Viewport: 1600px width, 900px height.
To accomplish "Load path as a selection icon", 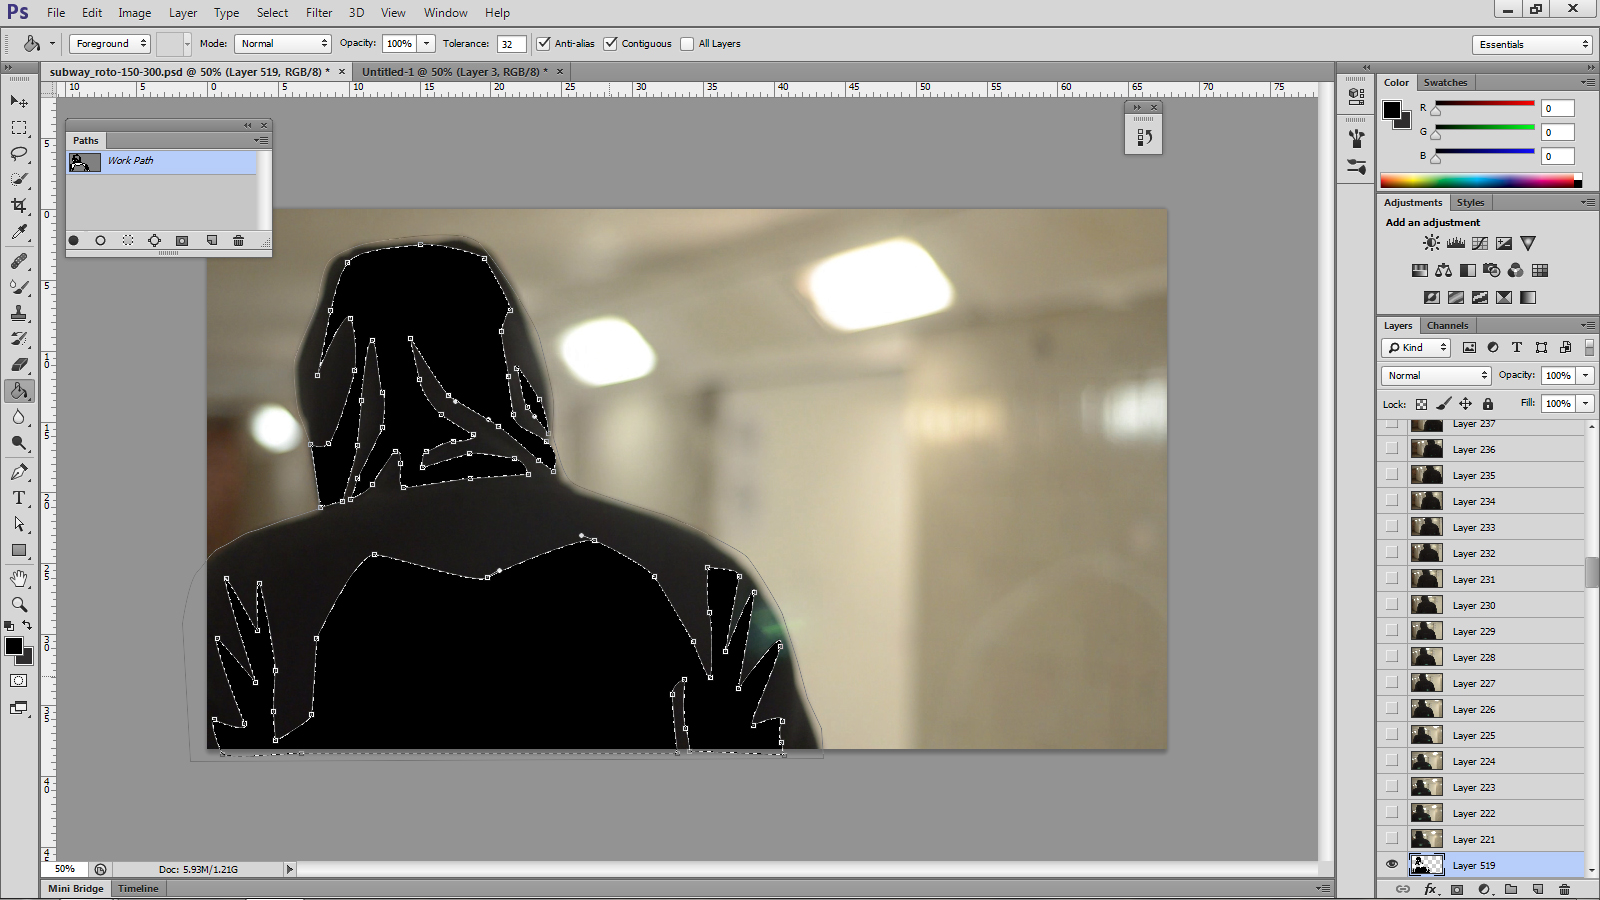I will pos(128,241).
